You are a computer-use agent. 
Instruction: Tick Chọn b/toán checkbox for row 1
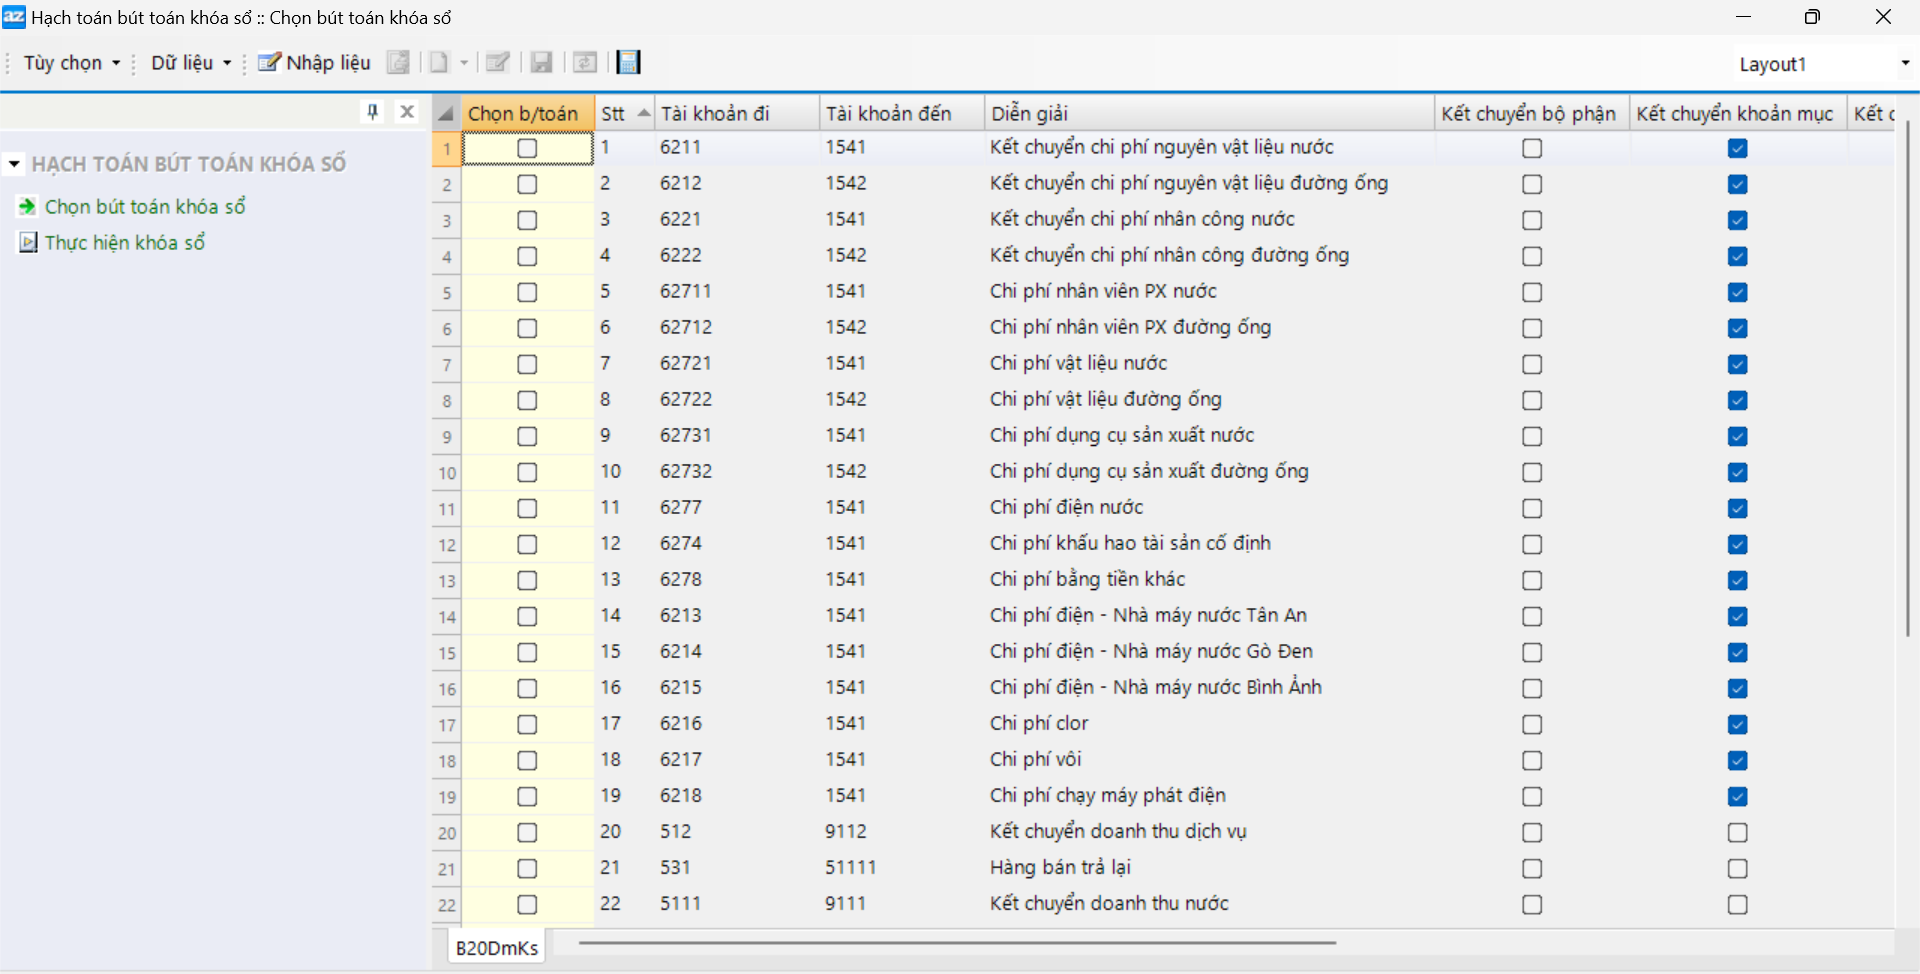point(527,148)
